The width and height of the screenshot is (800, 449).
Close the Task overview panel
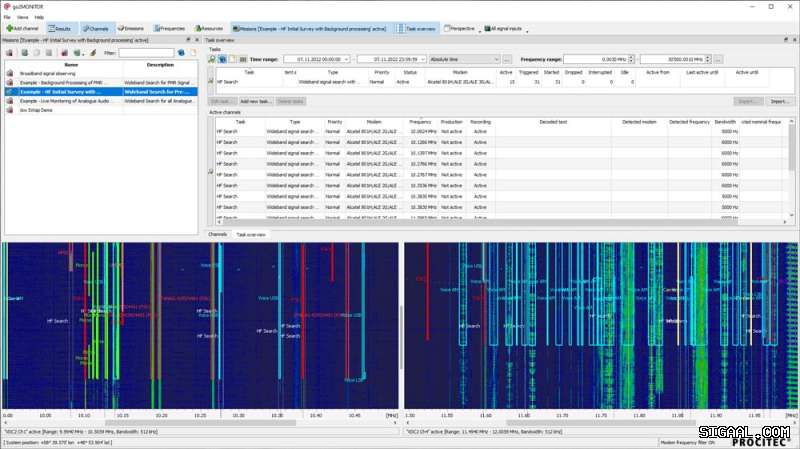[794, 40]
